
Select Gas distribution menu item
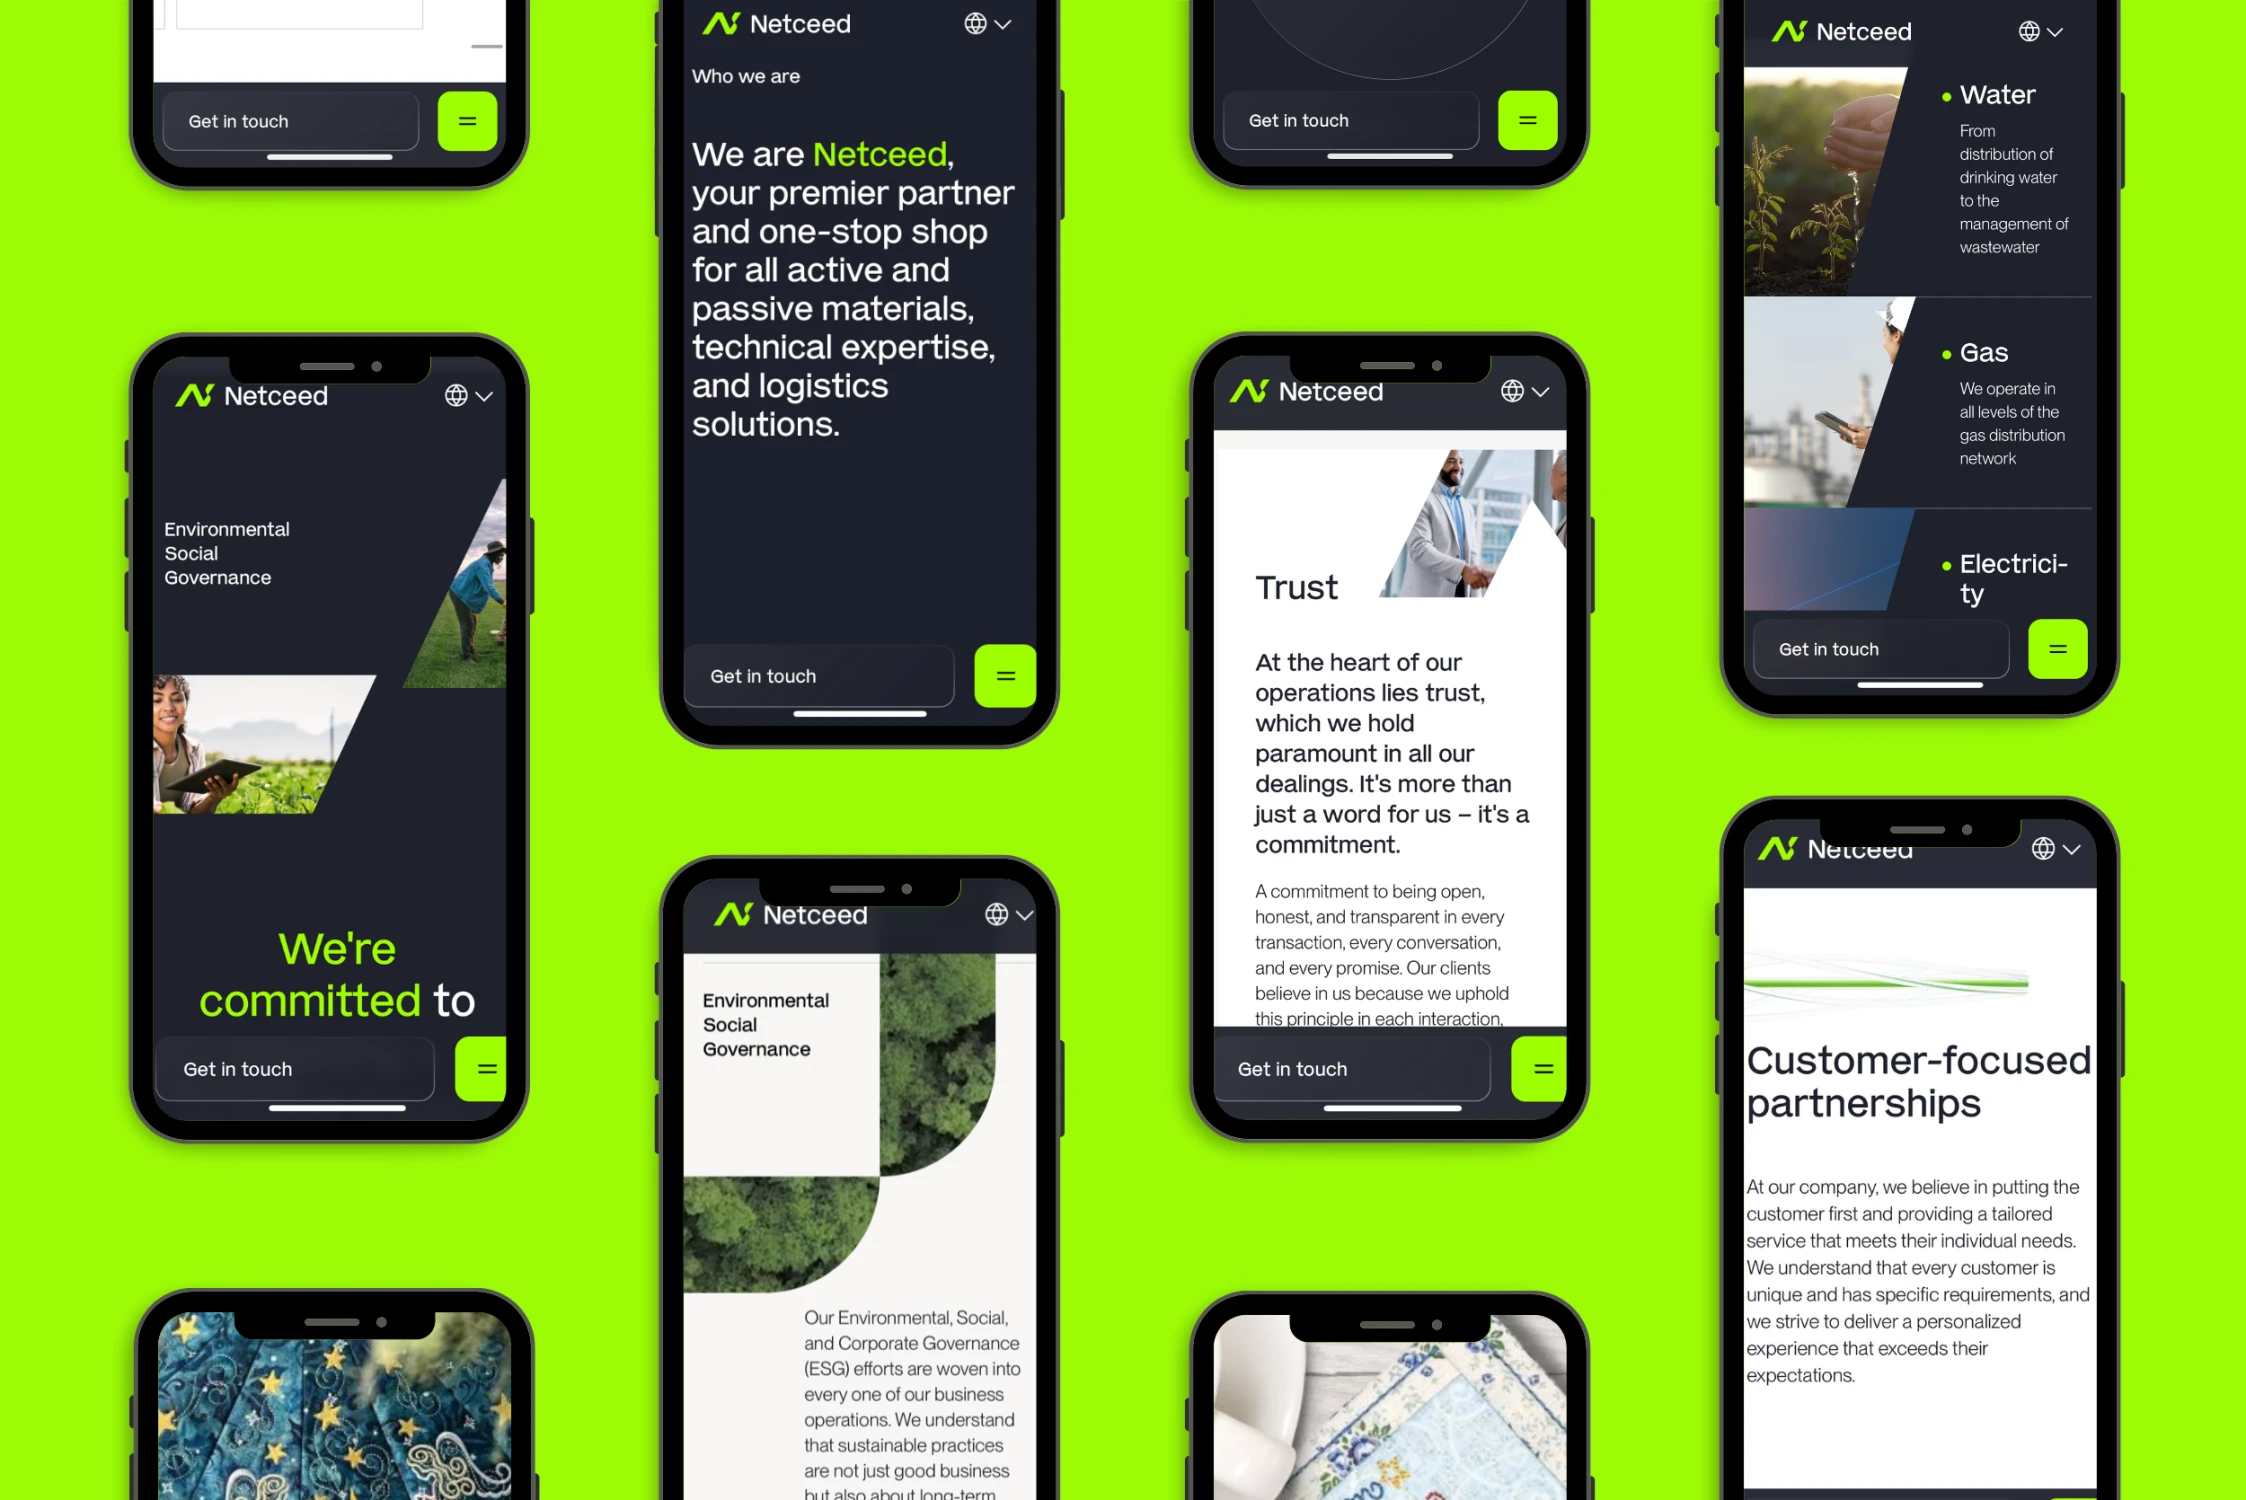pos(1983,352)
